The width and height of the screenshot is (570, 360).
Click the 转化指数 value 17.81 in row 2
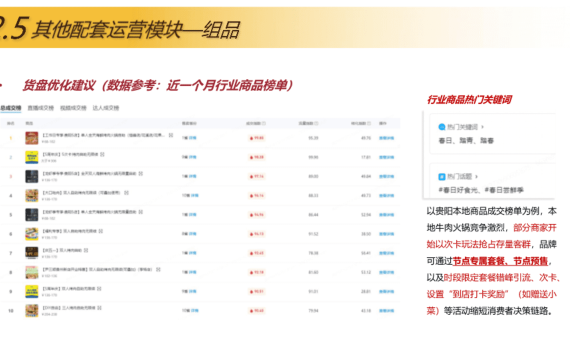[x=366, y=157]
